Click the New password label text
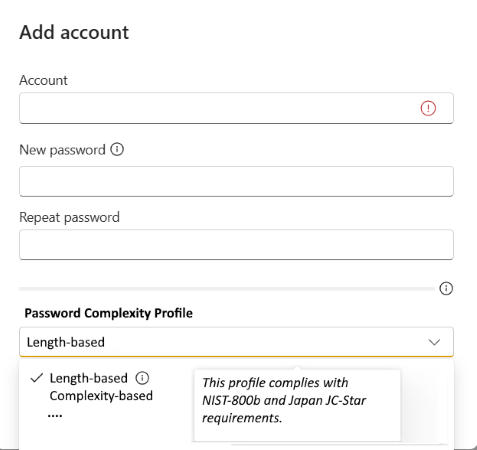This screenshot has width=477, height=450. (x=62, y=150)
